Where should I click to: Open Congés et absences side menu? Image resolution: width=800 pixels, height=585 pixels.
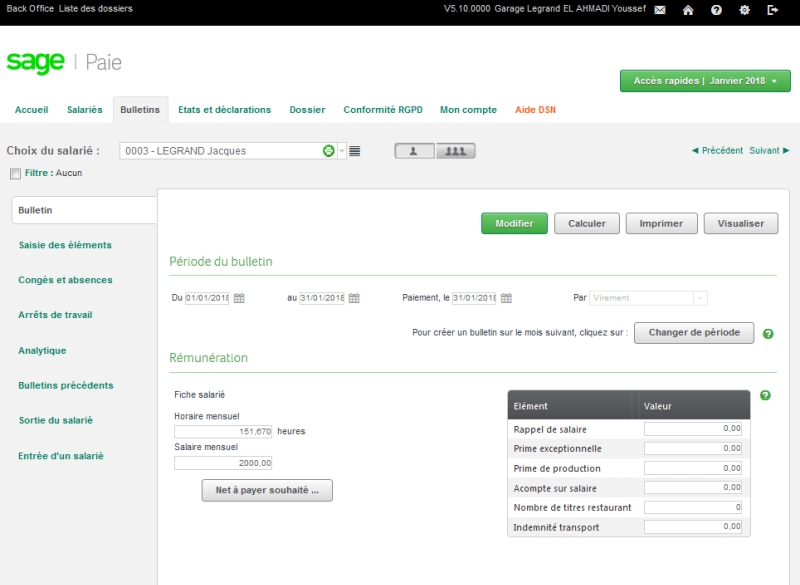click(x=65, y=280)
